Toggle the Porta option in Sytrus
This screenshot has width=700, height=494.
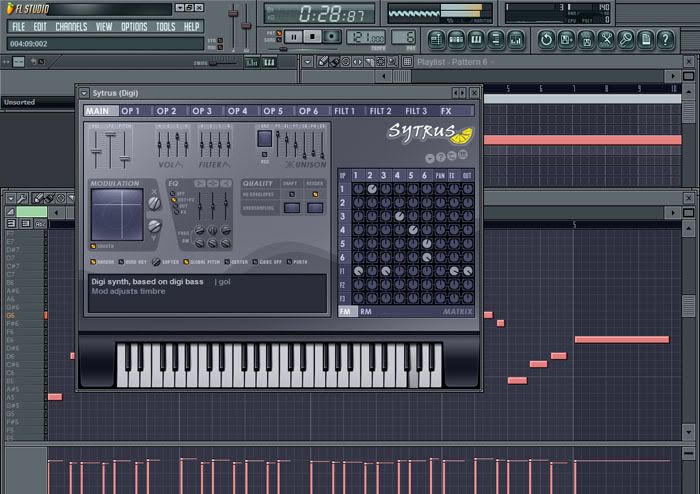coord(289,262)
